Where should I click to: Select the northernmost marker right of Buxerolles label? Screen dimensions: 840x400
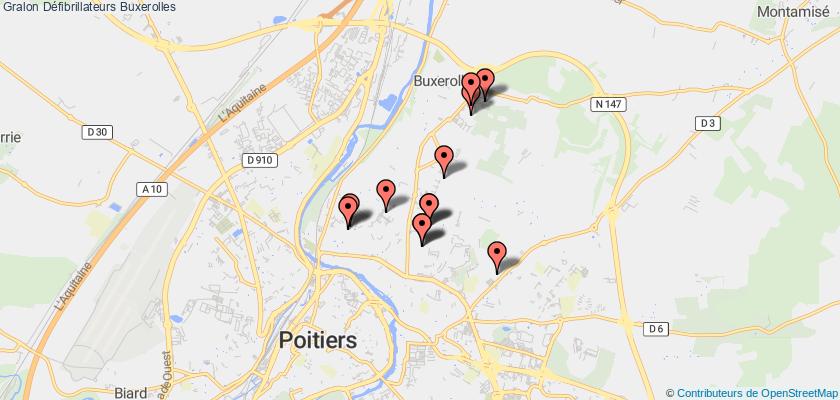coord(485,84)
